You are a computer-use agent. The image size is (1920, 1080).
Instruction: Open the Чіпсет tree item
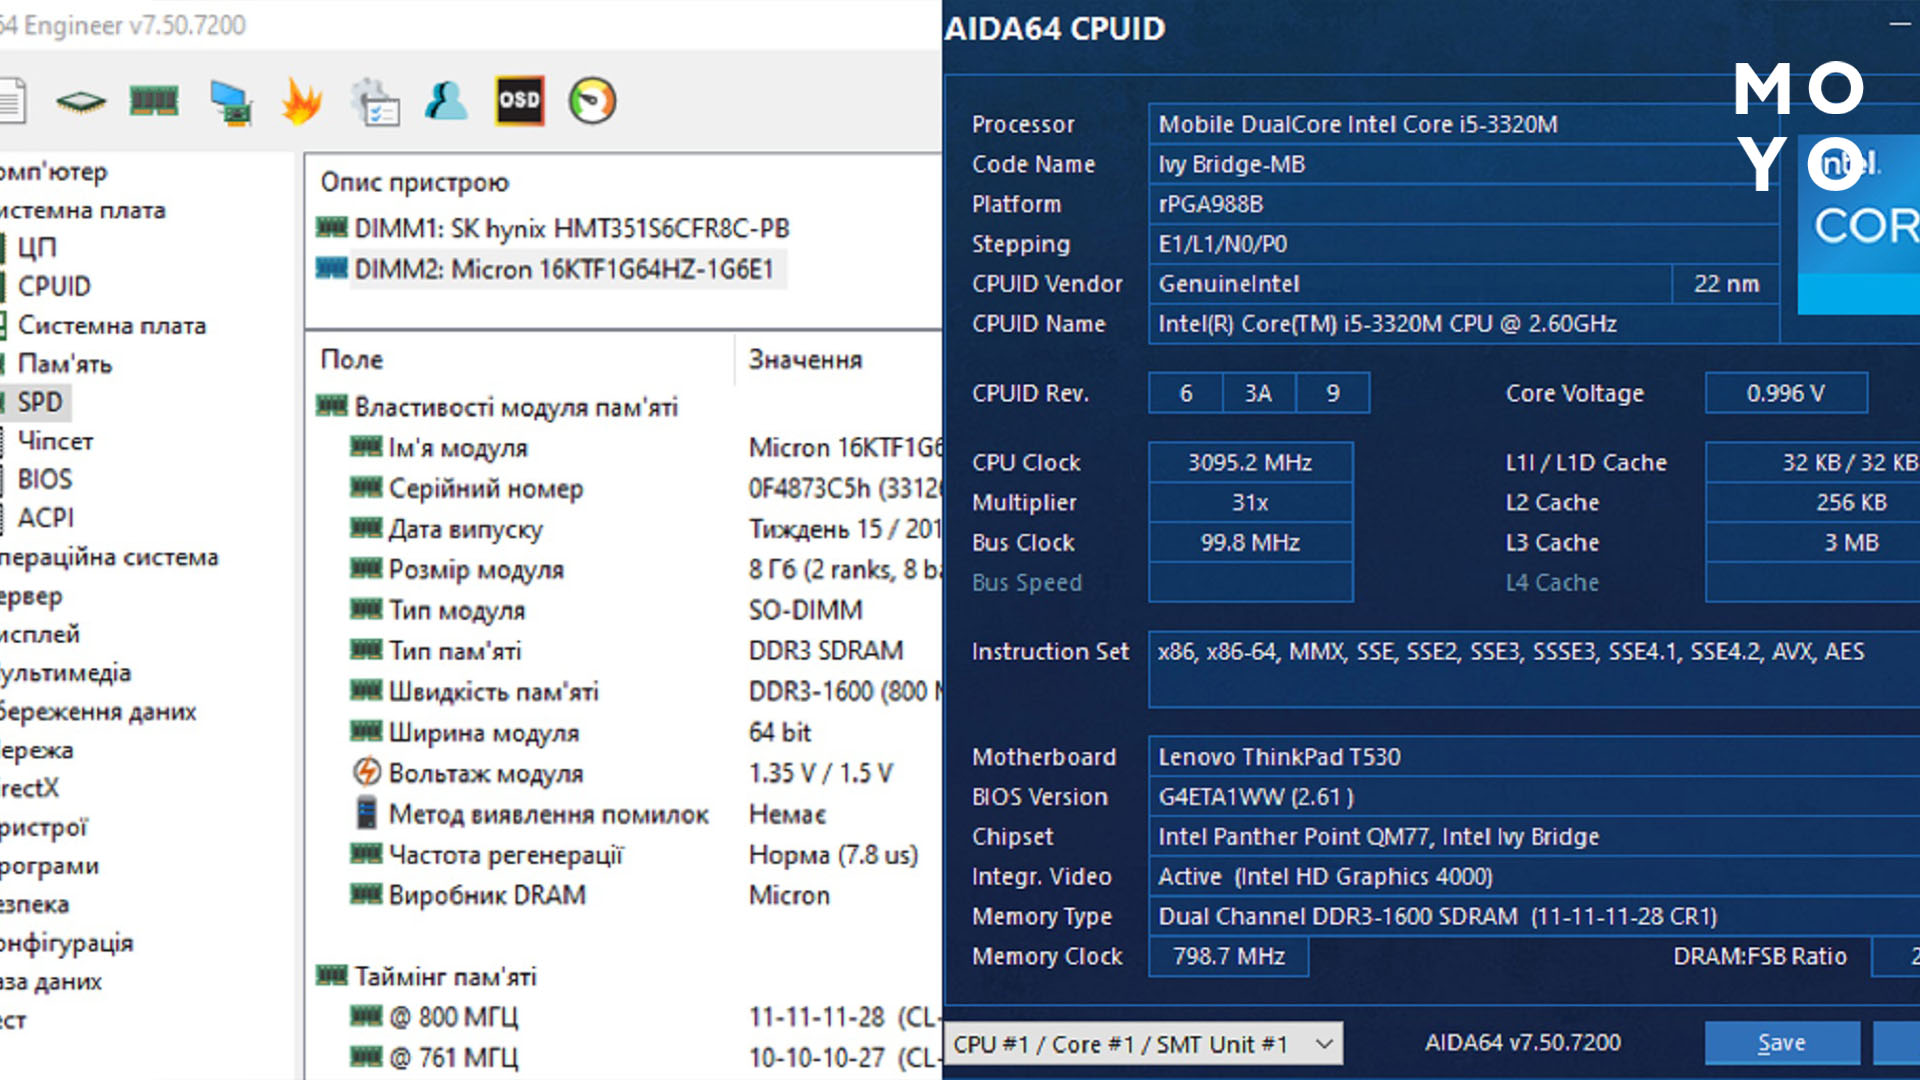point(55,441)
